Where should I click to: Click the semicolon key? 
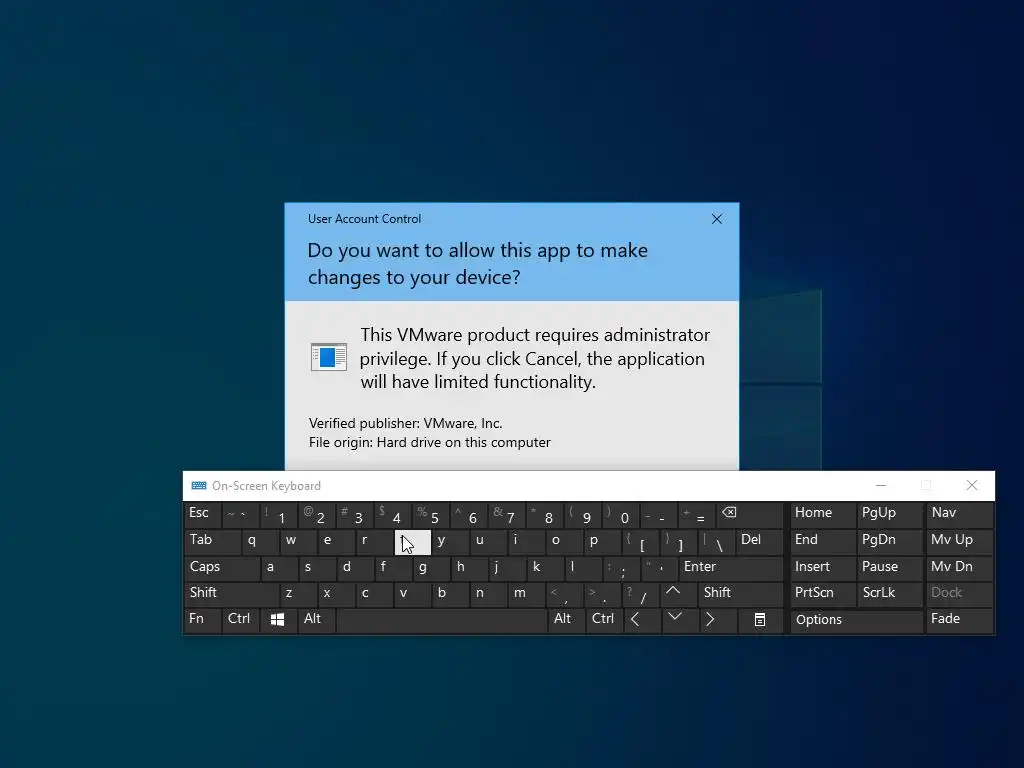[x=621, y=568]
